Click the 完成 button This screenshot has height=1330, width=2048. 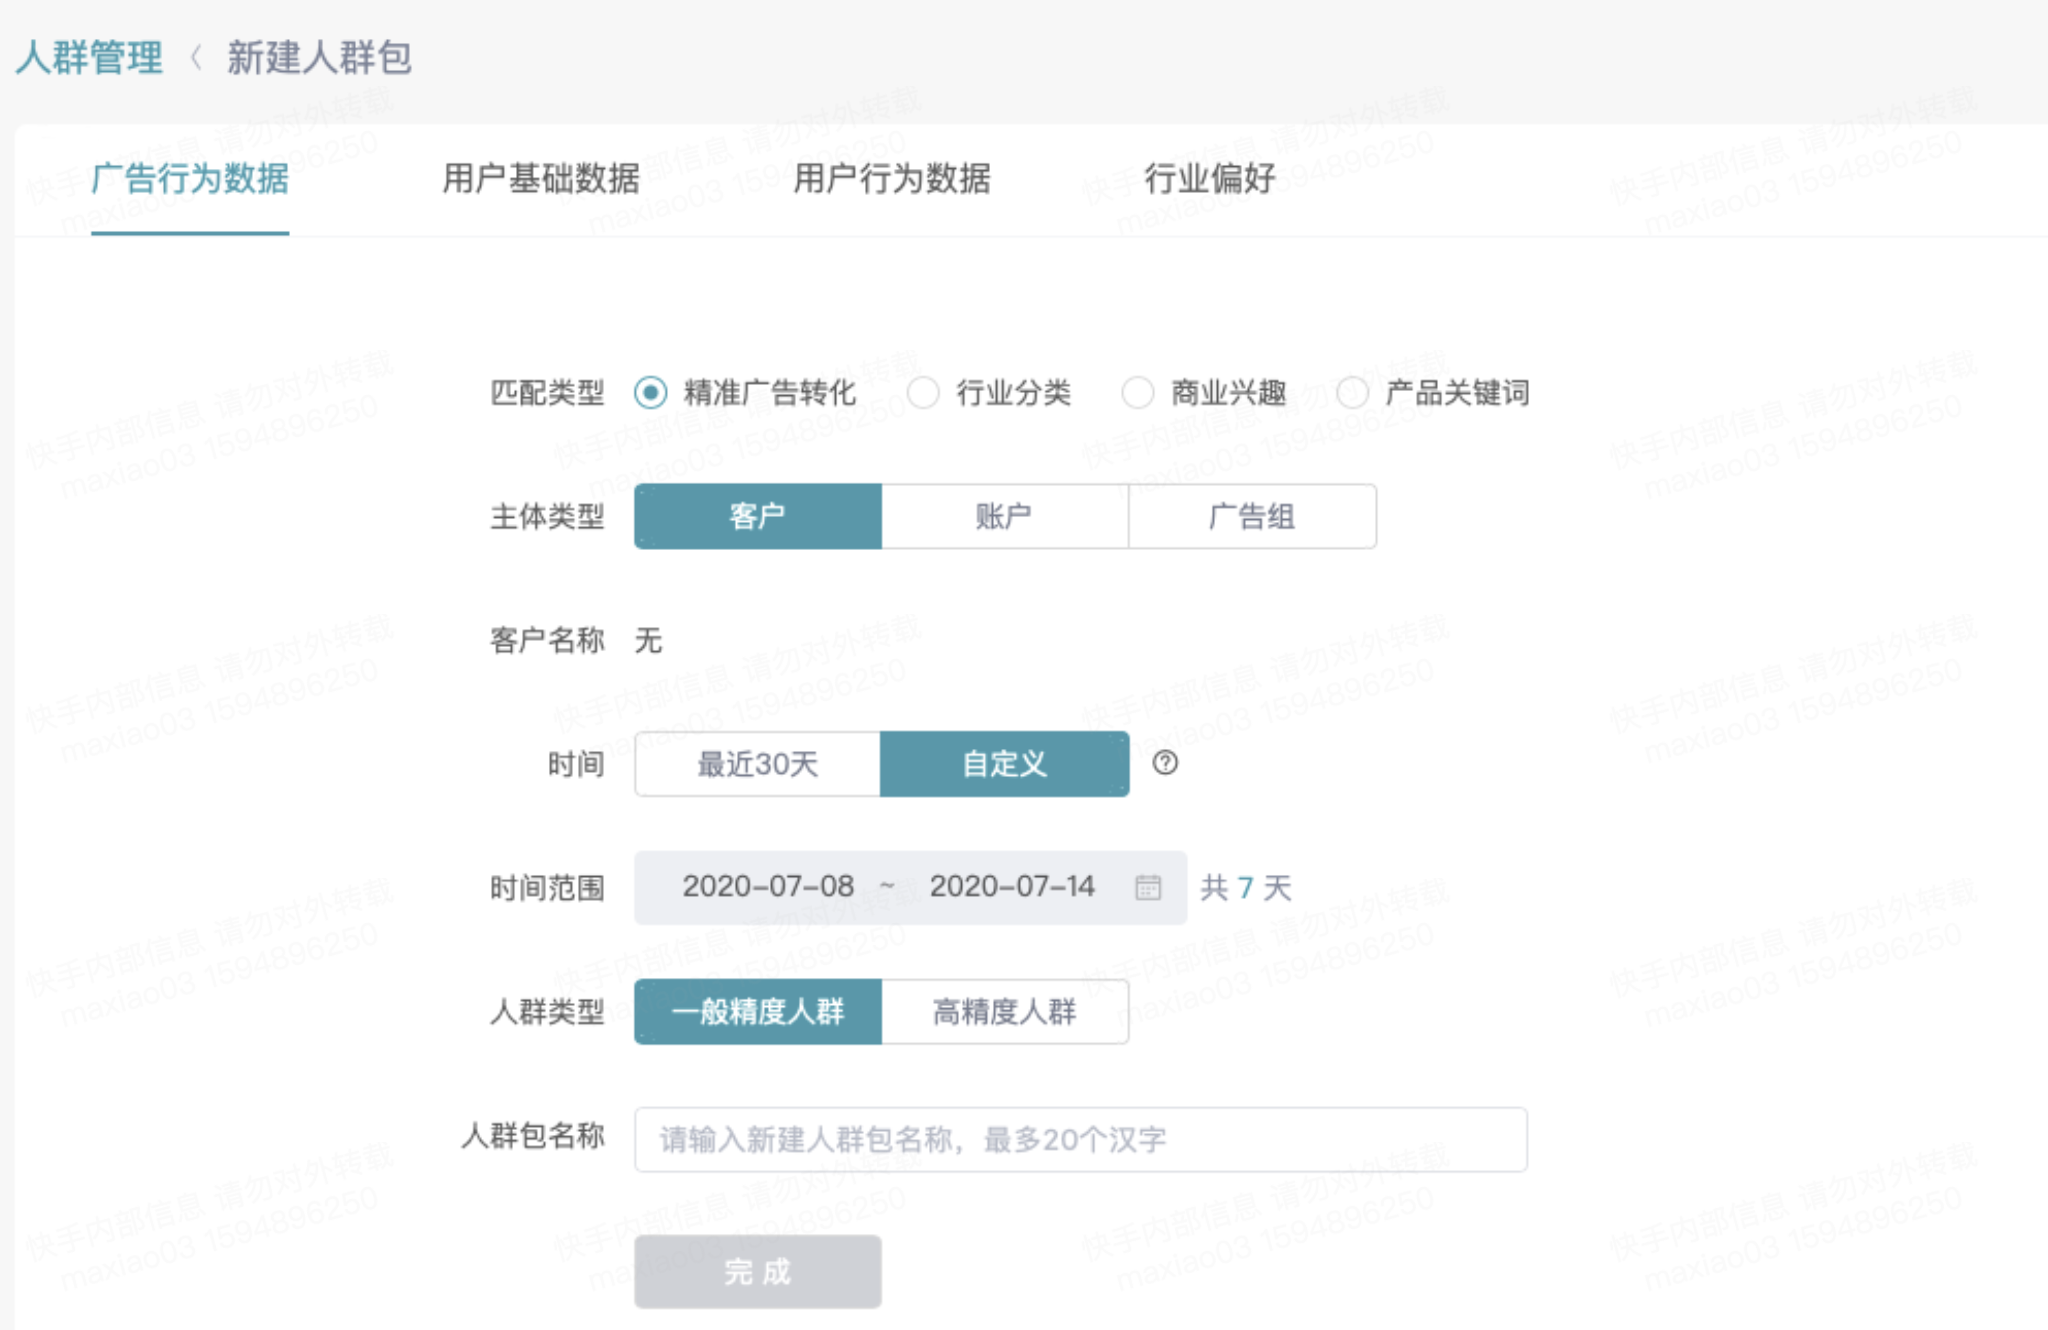coord(758,1272)
